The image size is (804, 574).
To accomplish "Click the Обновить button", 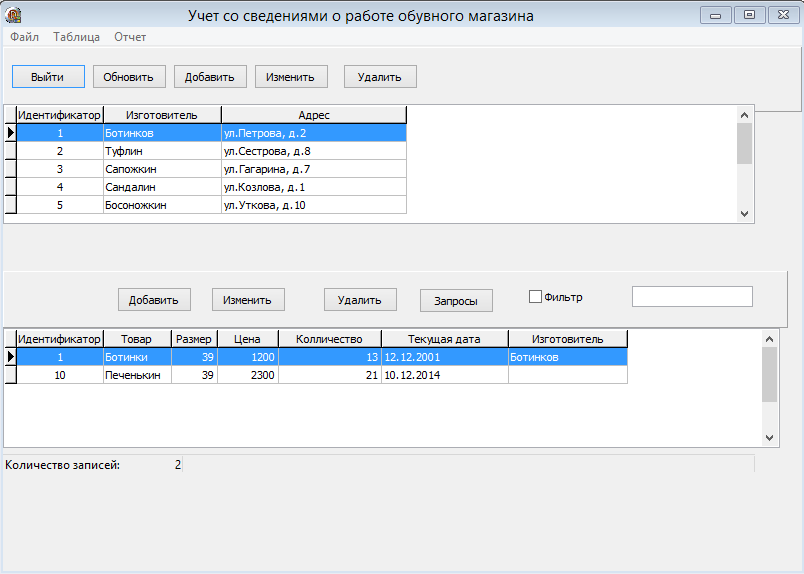I will coord(129,77).
